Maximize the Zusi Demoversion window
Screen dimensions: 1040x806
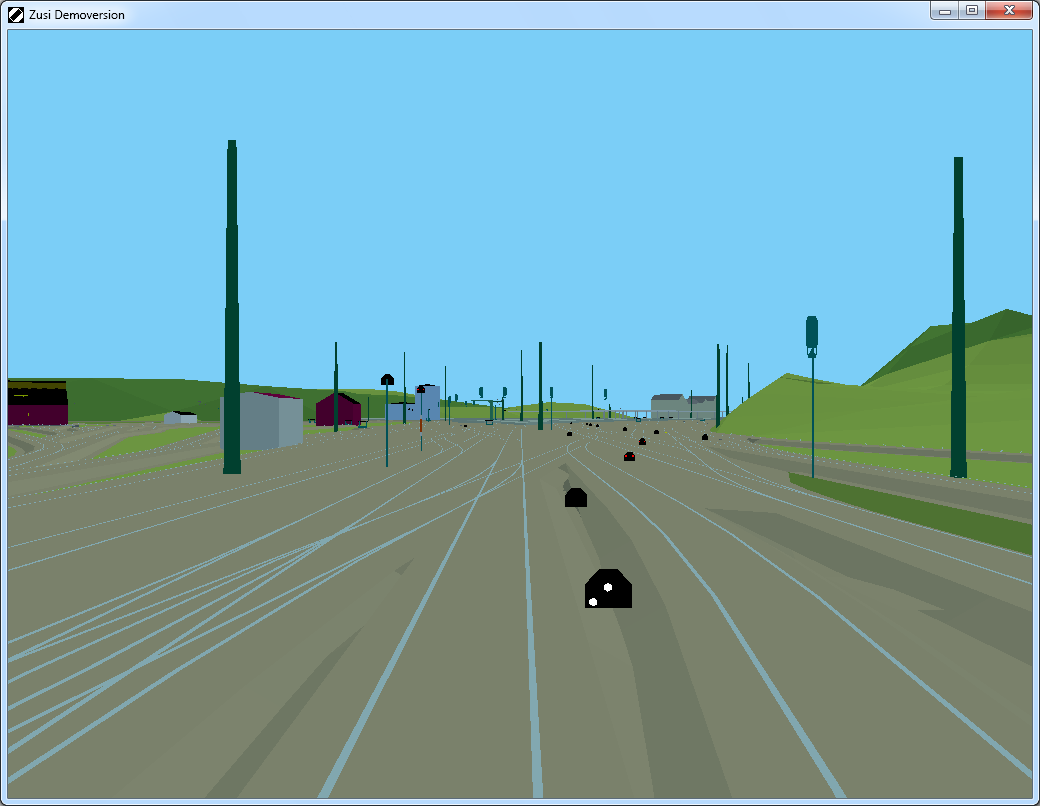pos(971,11)
